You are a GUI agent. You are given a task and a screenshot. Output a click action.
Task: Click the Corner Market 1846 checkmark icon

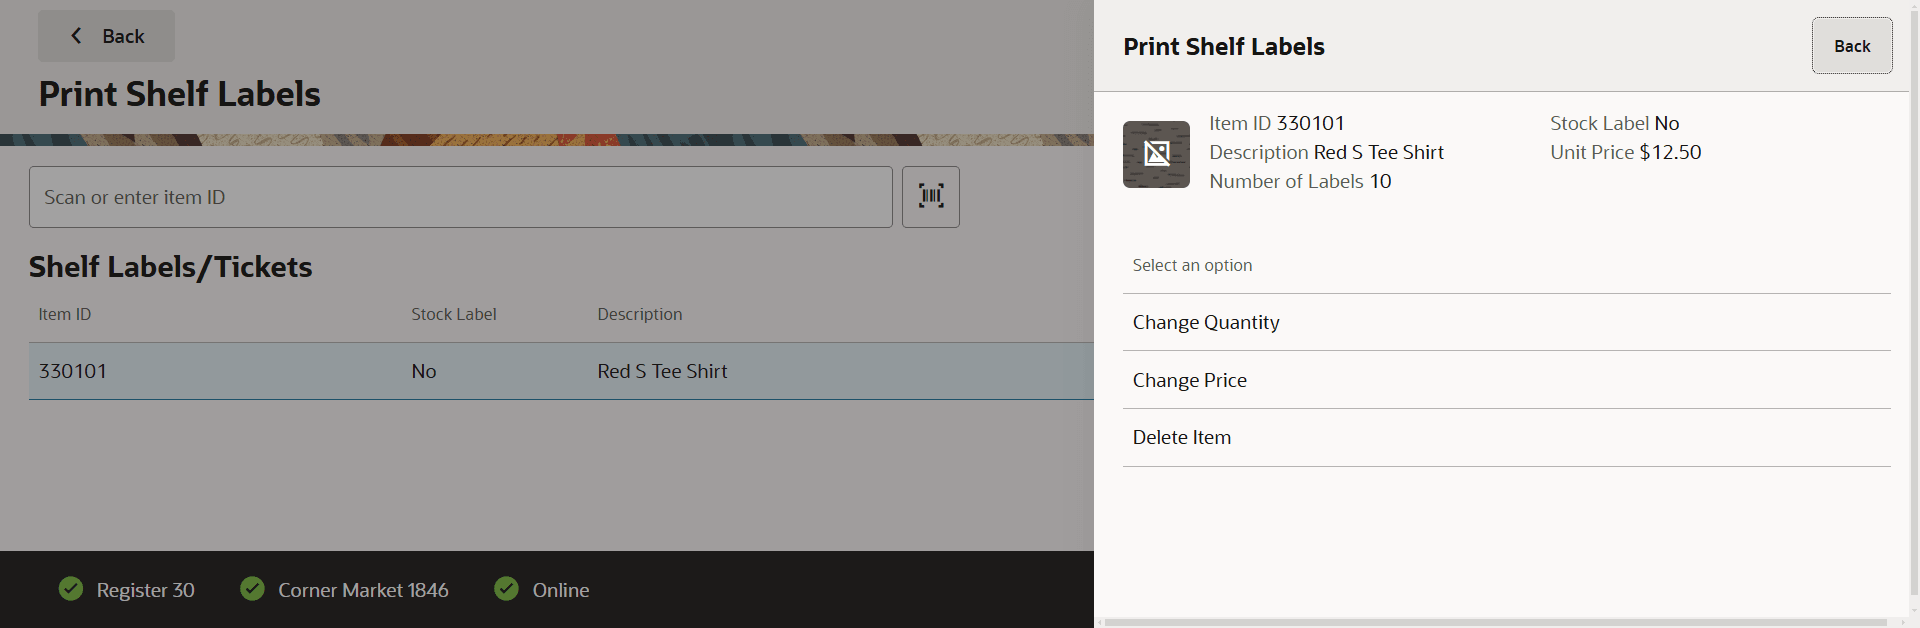pos(253,589)
